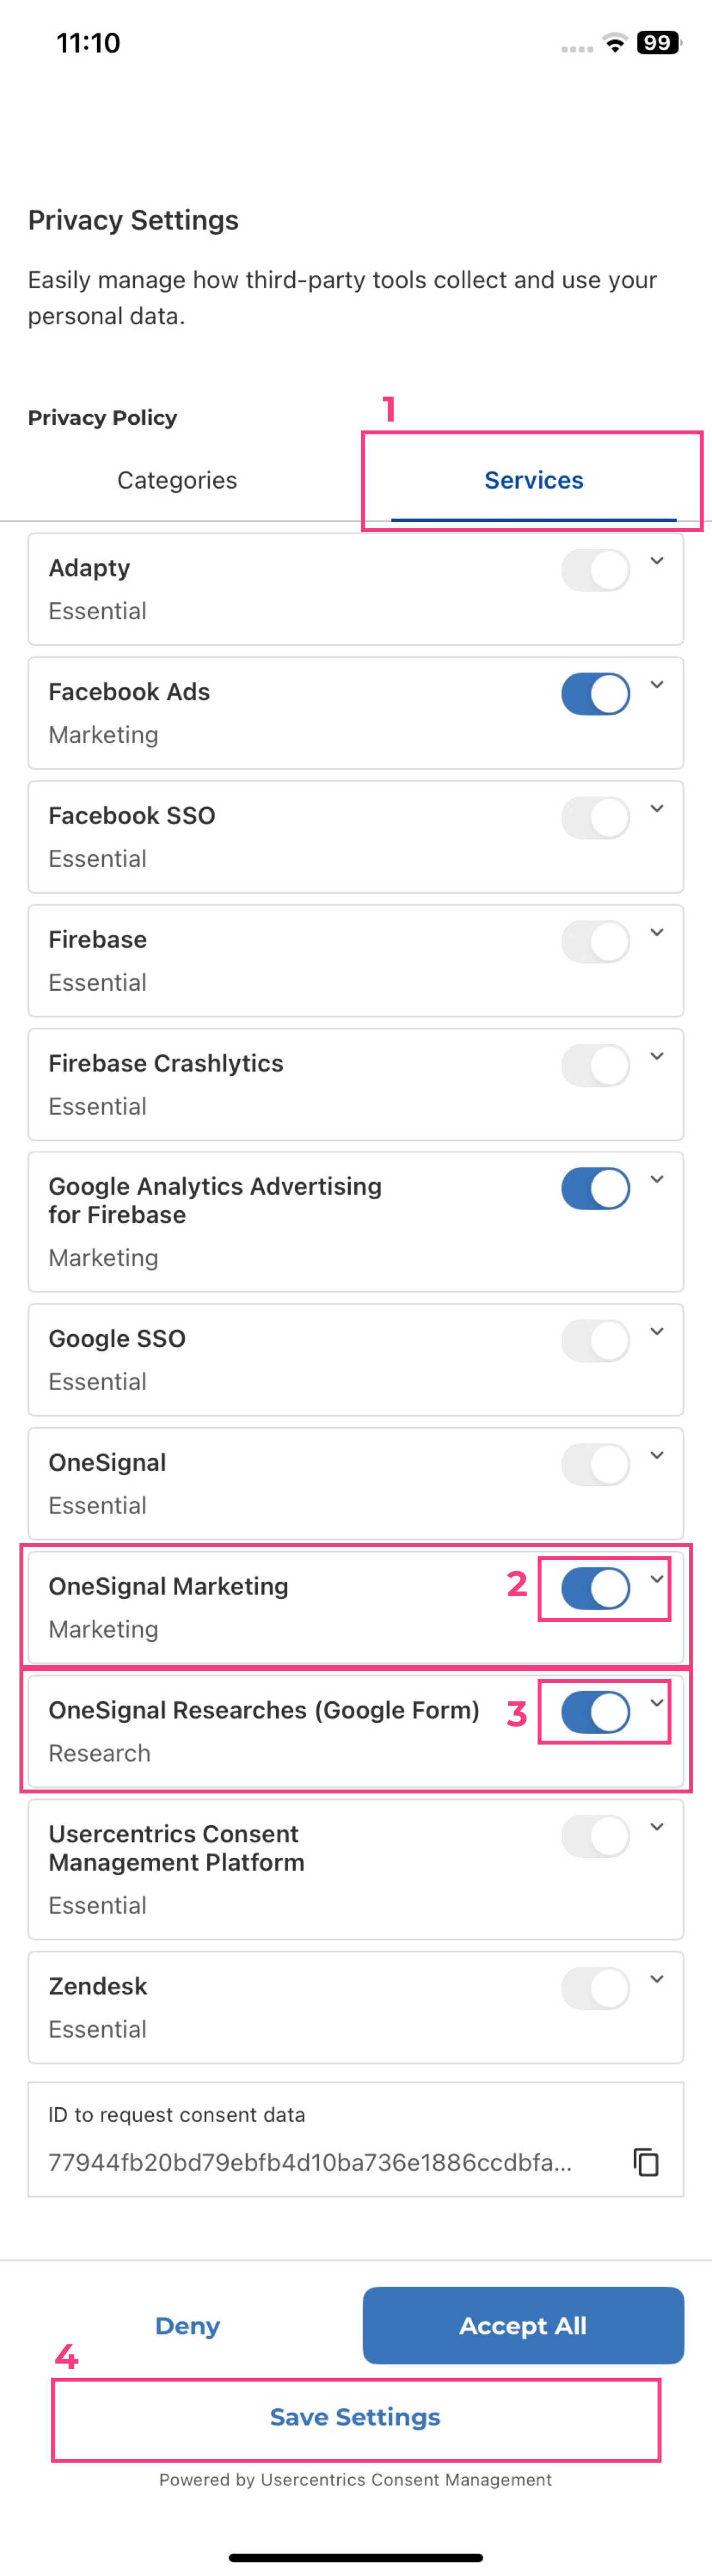Expand the Adapty service details
This screenshot has width=712, height=2576.
[x=657, y=561]
